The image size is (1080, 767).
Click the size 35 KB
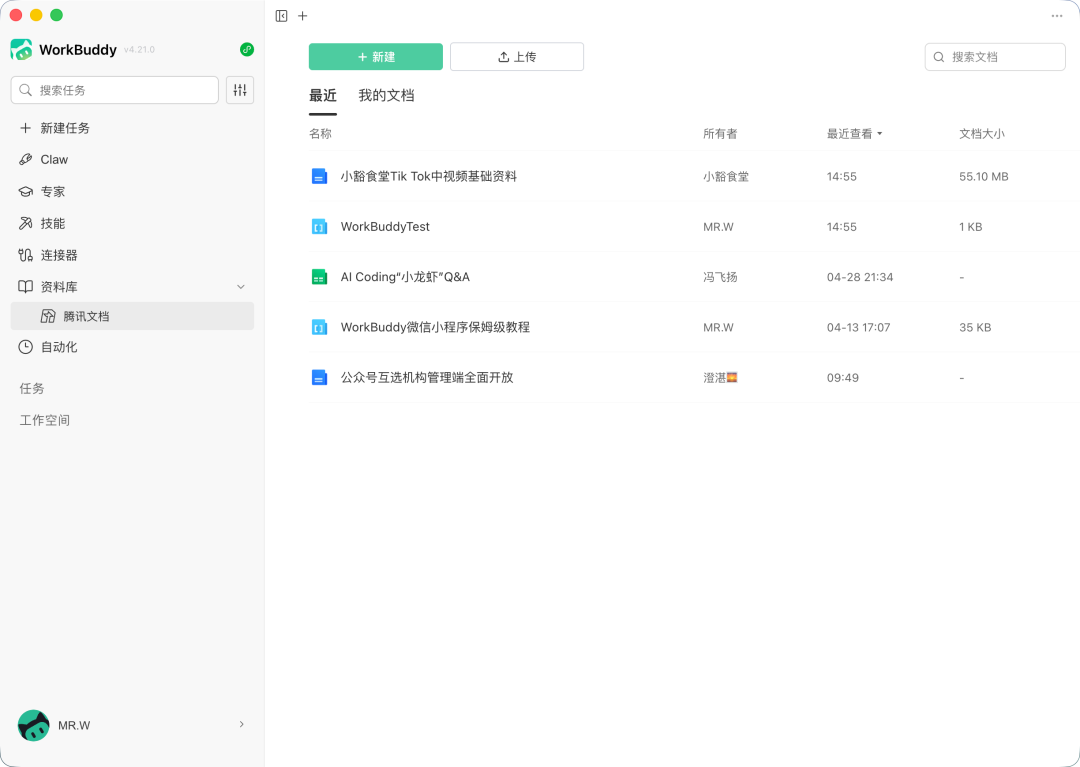[x=975, y=327]
